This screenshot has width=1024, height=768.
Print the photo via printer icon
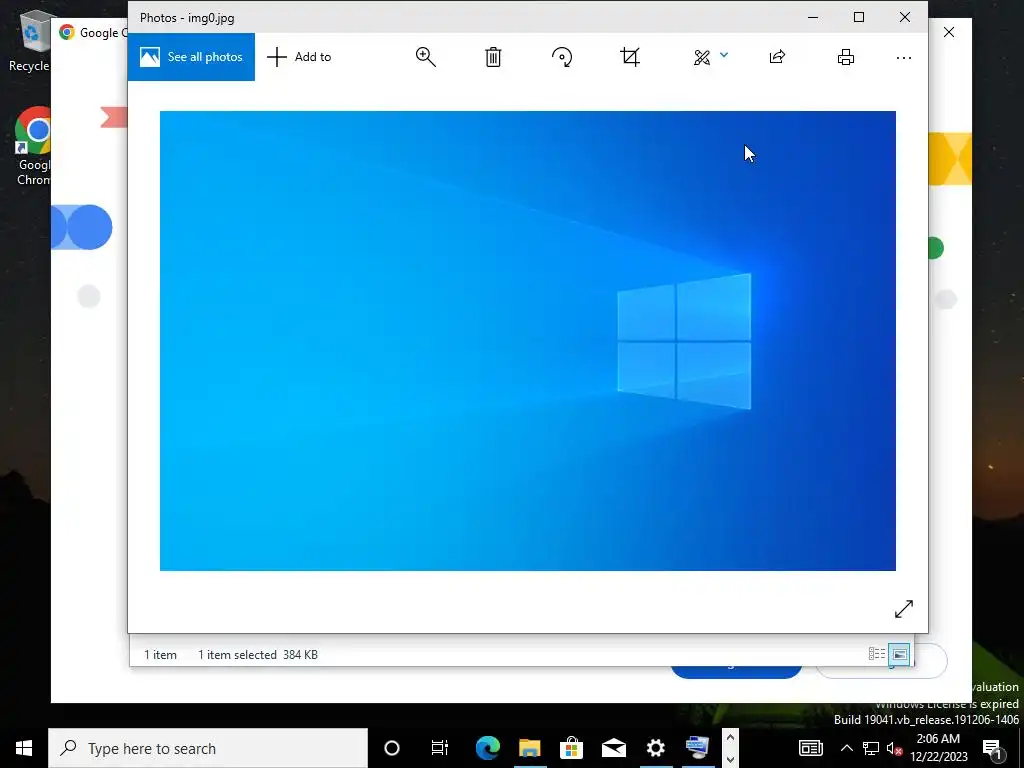click(x=846, y=57)
